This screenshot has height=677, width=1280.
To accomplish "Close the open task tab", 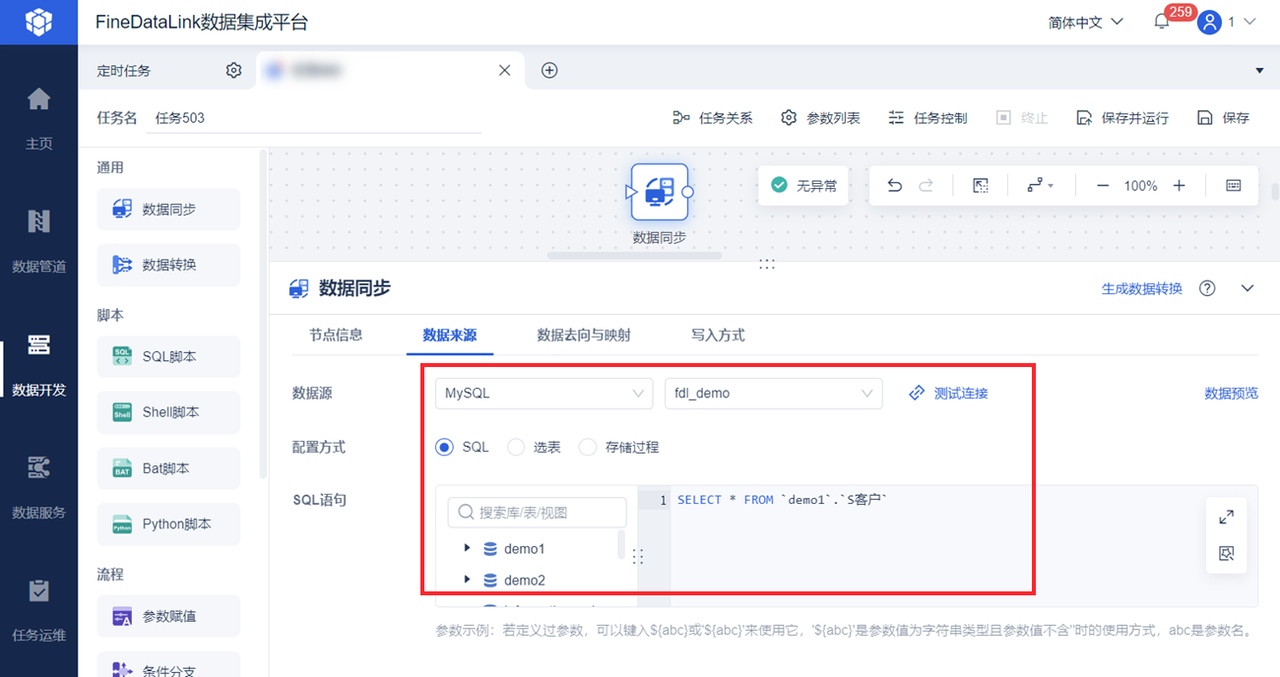I will [505, 70].
